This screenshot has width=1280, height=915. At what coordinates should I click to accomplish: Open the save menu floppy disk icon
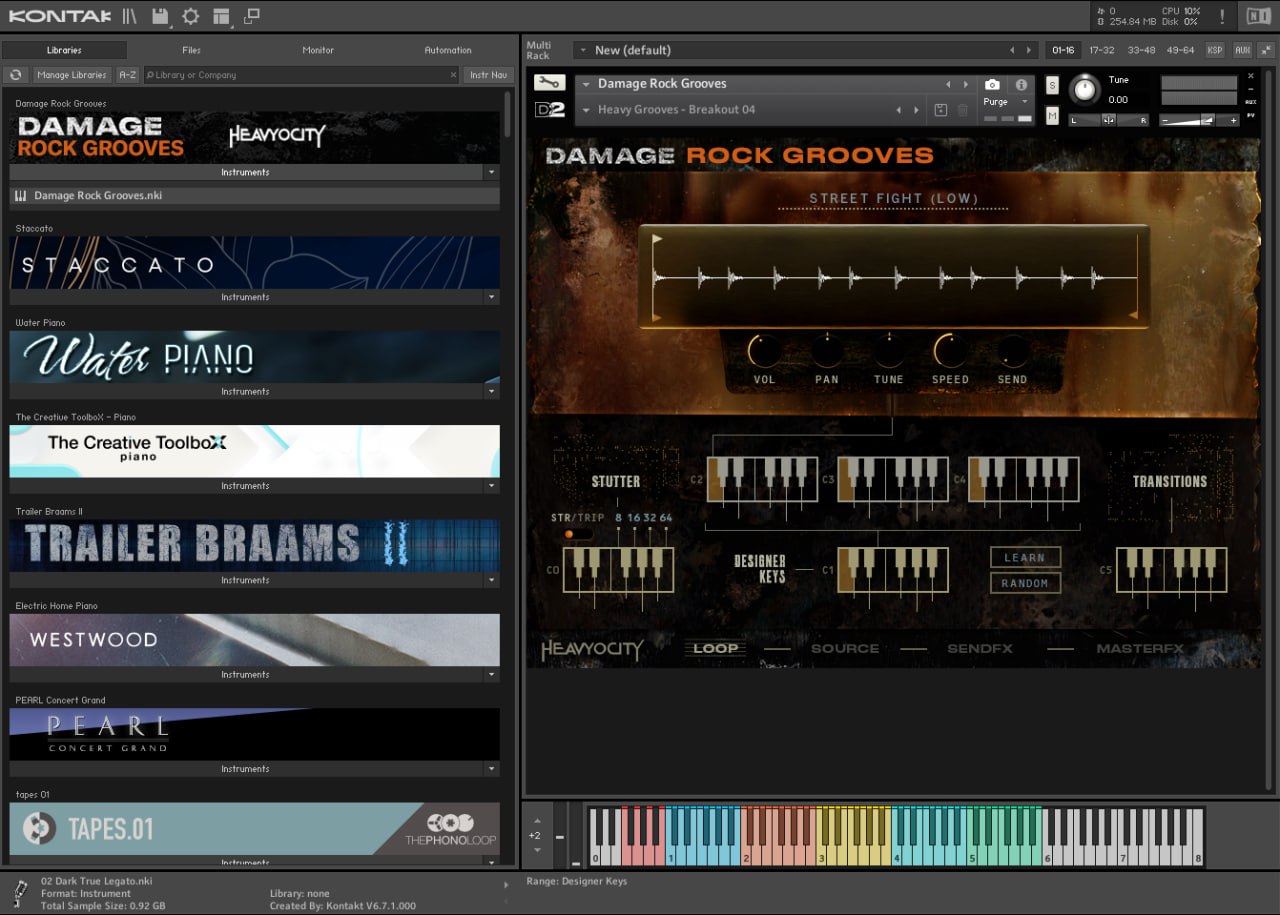tap(160, 16)
